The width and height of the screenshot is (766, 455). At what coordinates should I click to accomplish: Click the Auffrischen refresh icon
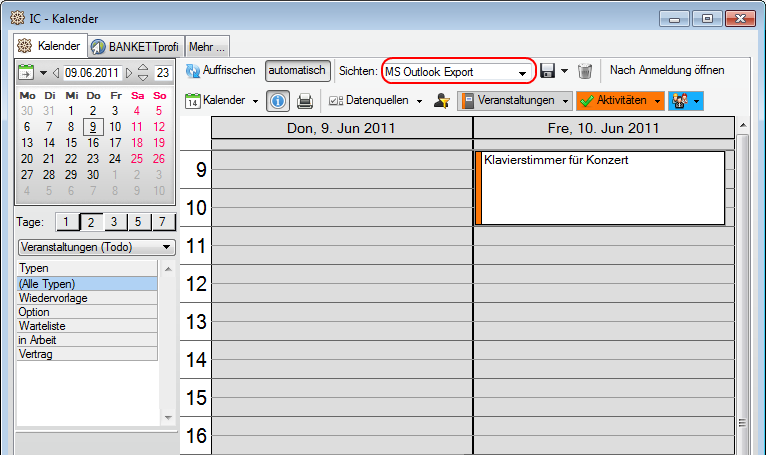point(193,71)
